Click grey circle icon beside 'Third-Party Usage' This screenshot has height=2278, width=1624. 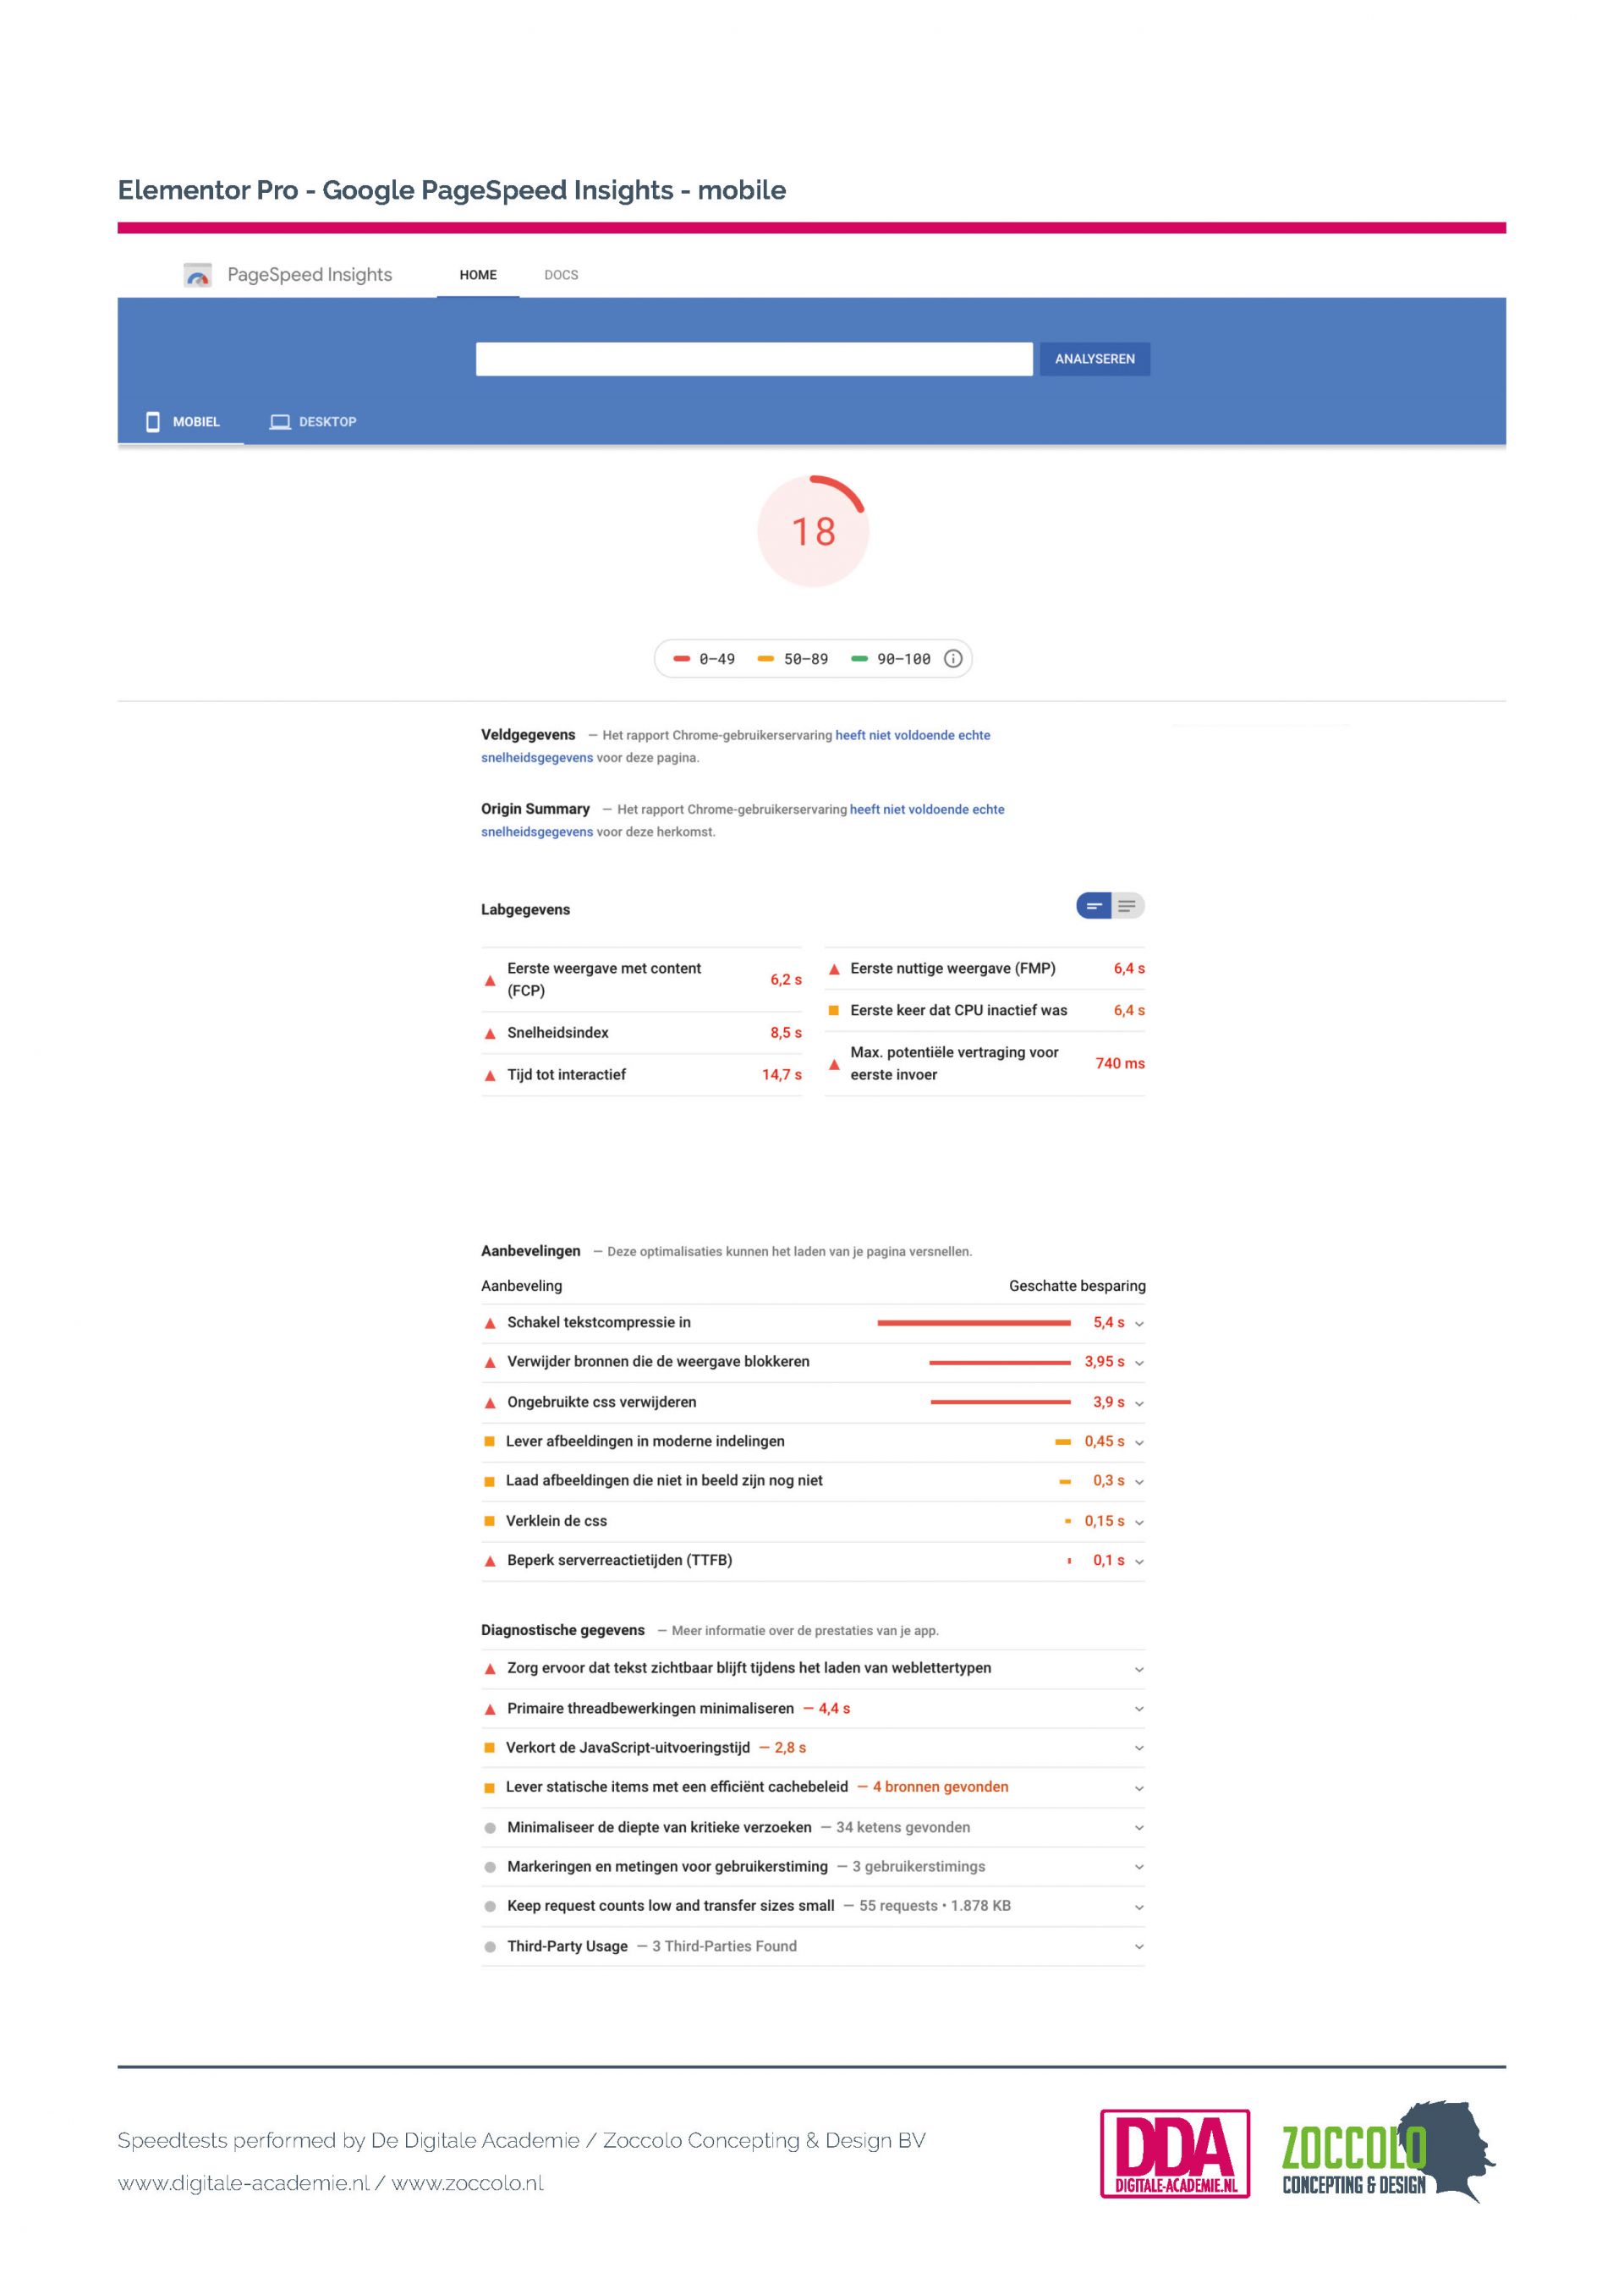pos(490,1947)
